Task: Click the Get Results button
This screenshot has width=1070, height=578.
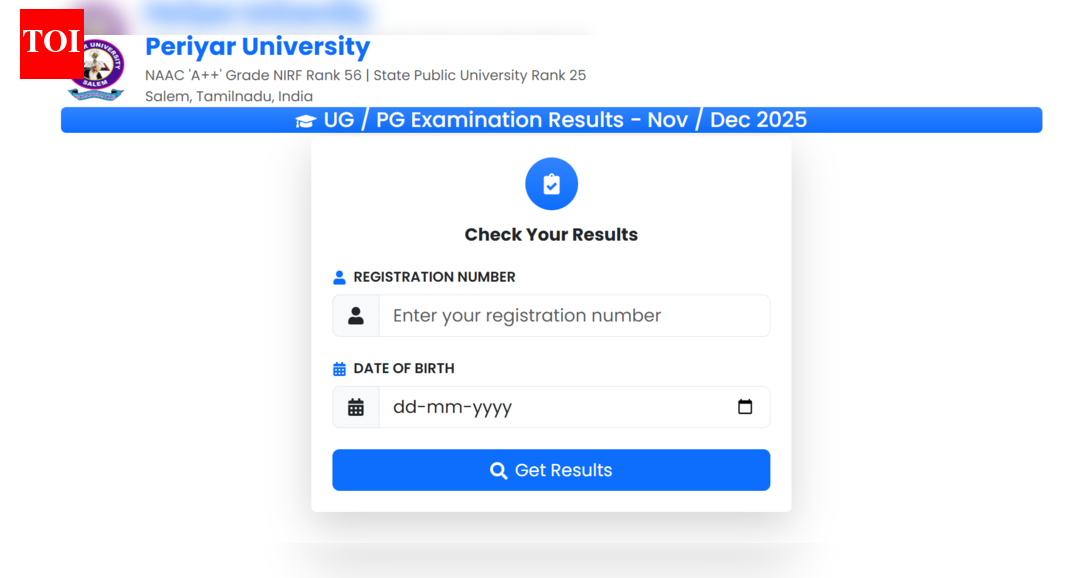Action: click(551, 470)
